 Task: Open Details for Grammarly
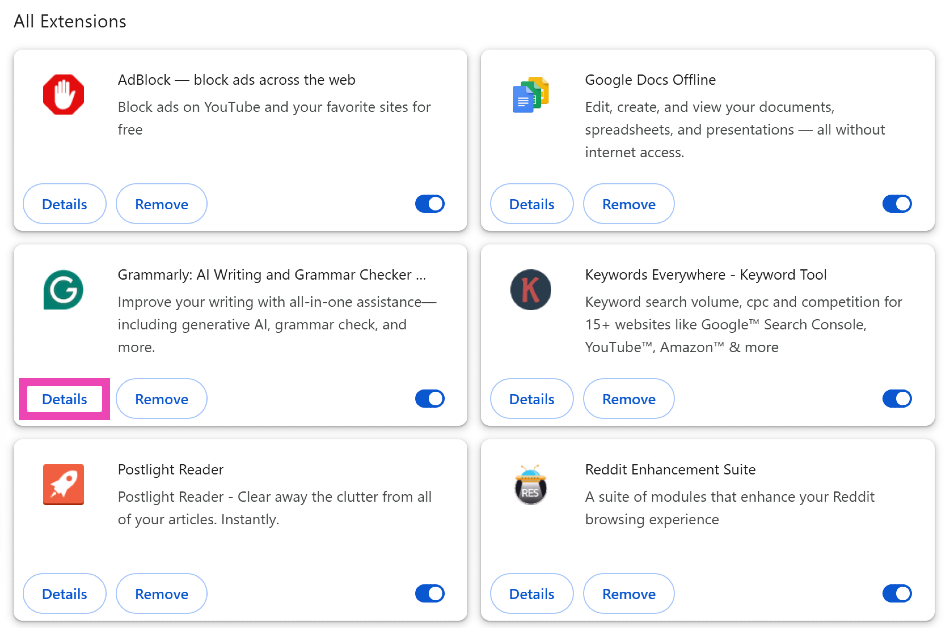(x=65, y=399)
